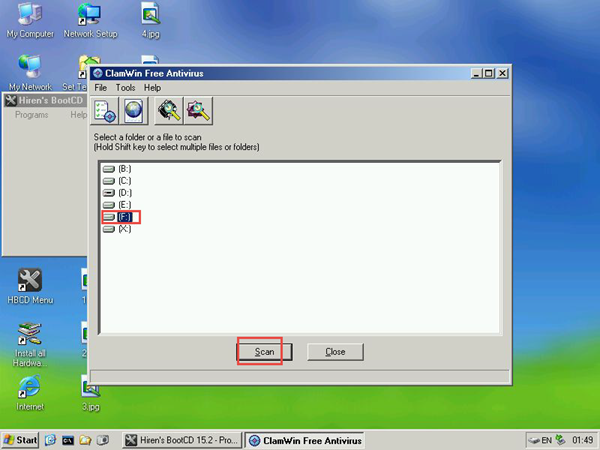
Task: Click the Start button on taskbar
Action: 20,440
